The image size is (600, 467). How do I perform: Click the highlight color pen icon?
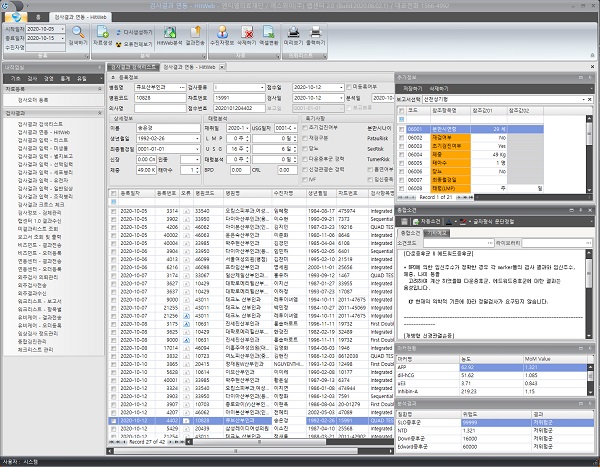point(463,221)
